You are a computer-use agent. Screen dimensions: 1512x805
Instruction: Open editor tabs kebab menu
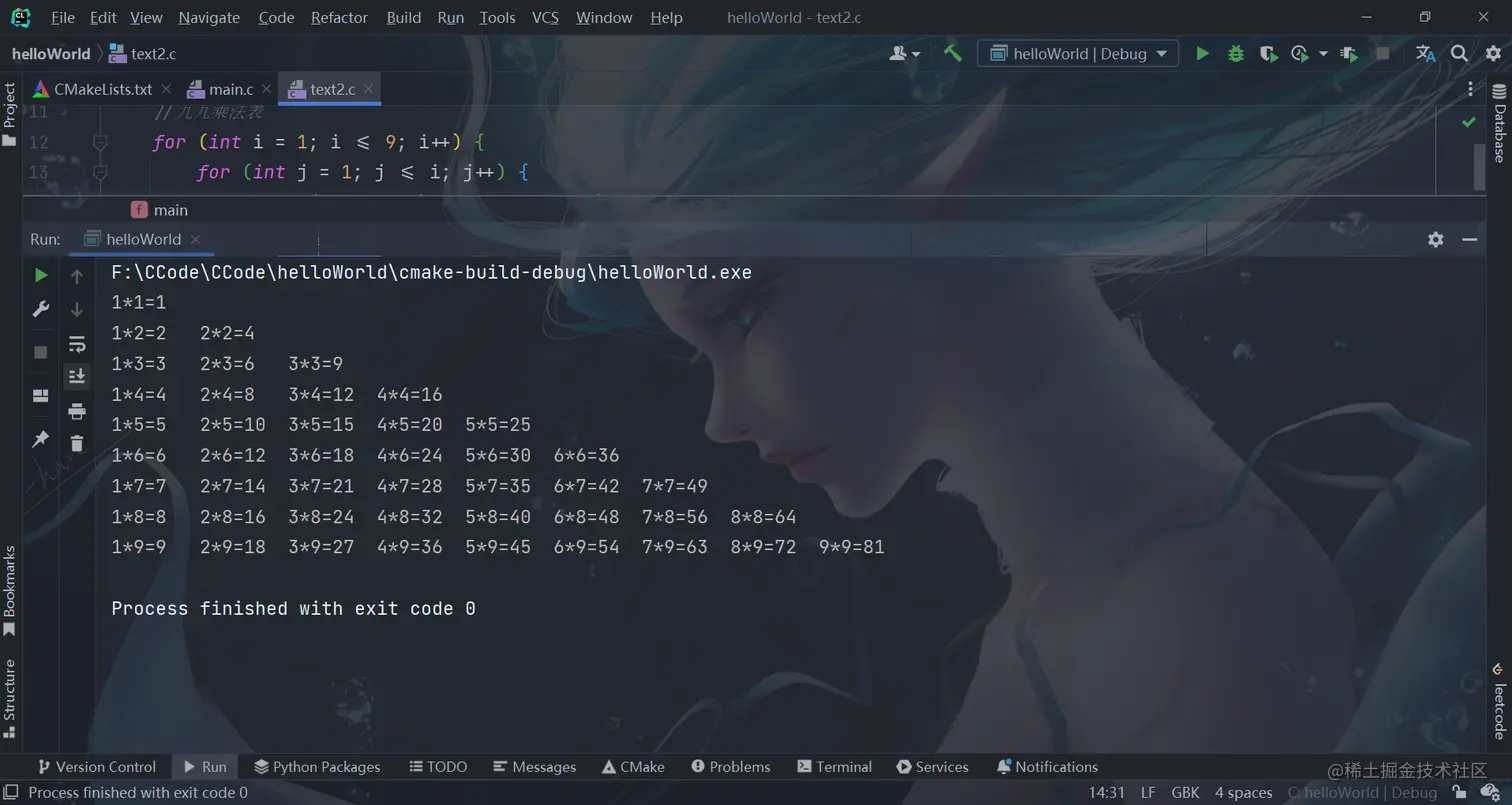click(x=1470, y=89)
